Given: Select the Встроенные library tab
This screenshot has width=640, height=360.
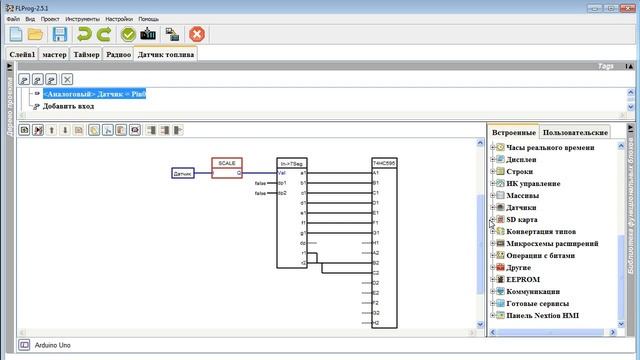Looking at the screenshot, I should click(513, 133).
